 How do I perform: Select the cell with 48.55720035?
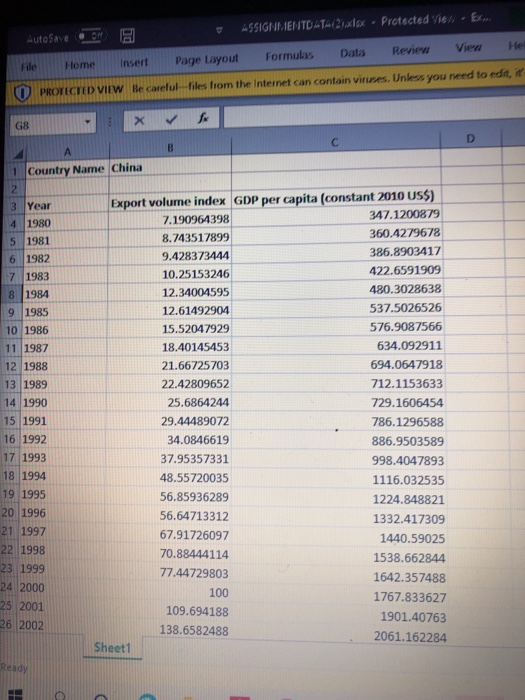[x=167, y=478]
